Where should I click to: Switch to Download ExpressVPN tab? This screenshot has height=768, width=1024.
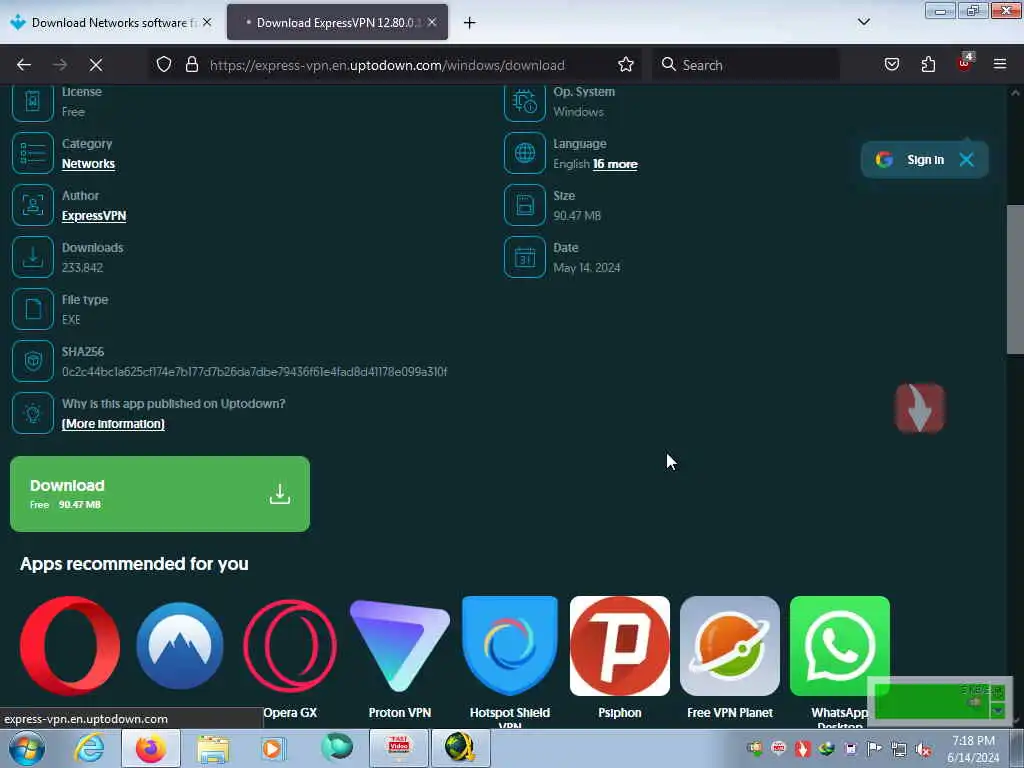pyautogui.click(x=336, y=23)
